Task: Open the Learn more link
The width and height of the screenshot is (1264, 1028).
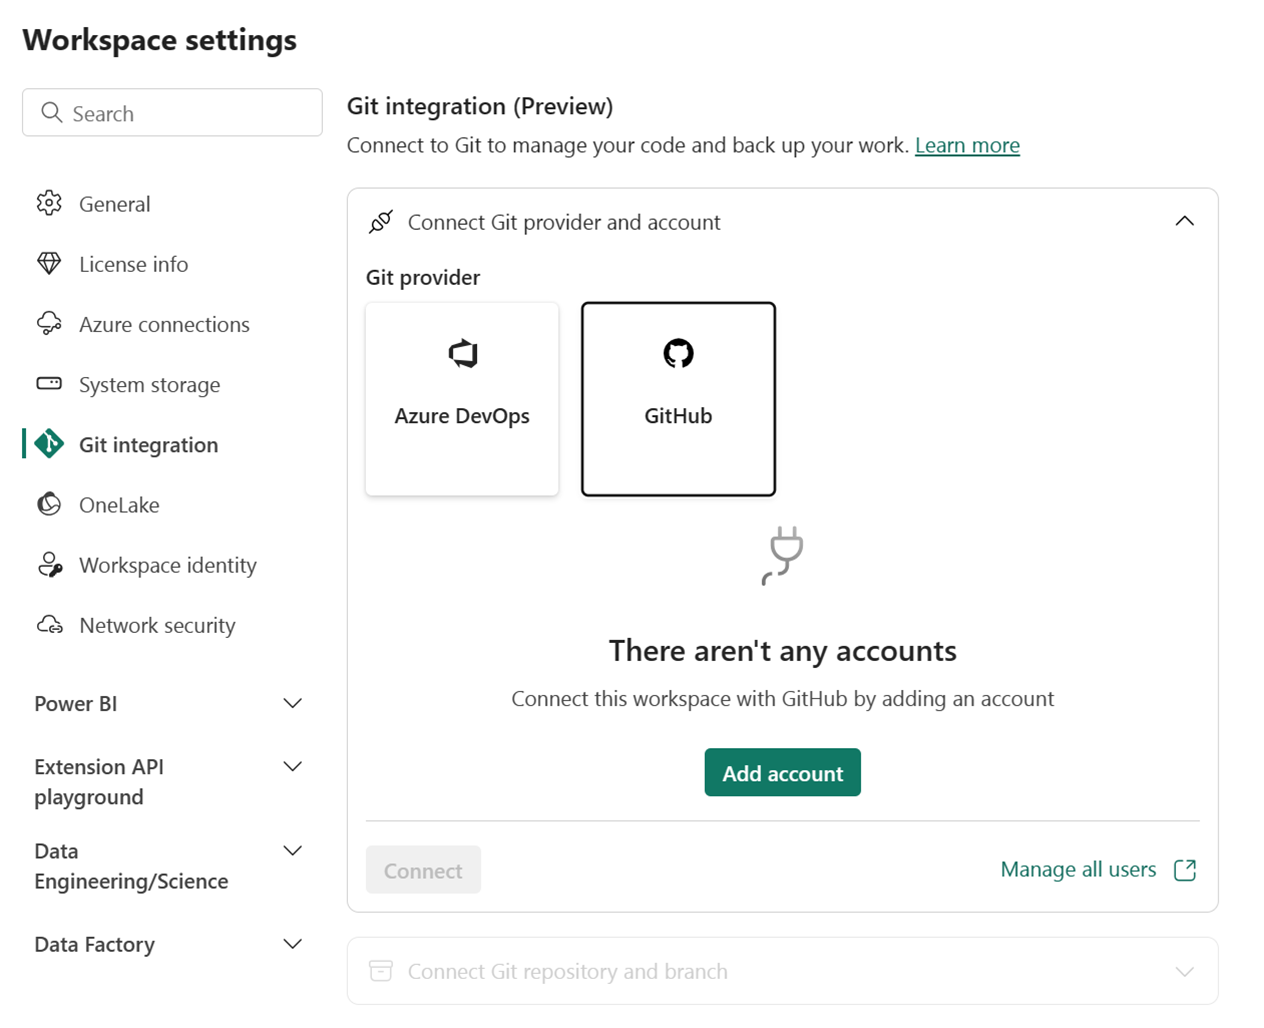Action: coord(967,145)
